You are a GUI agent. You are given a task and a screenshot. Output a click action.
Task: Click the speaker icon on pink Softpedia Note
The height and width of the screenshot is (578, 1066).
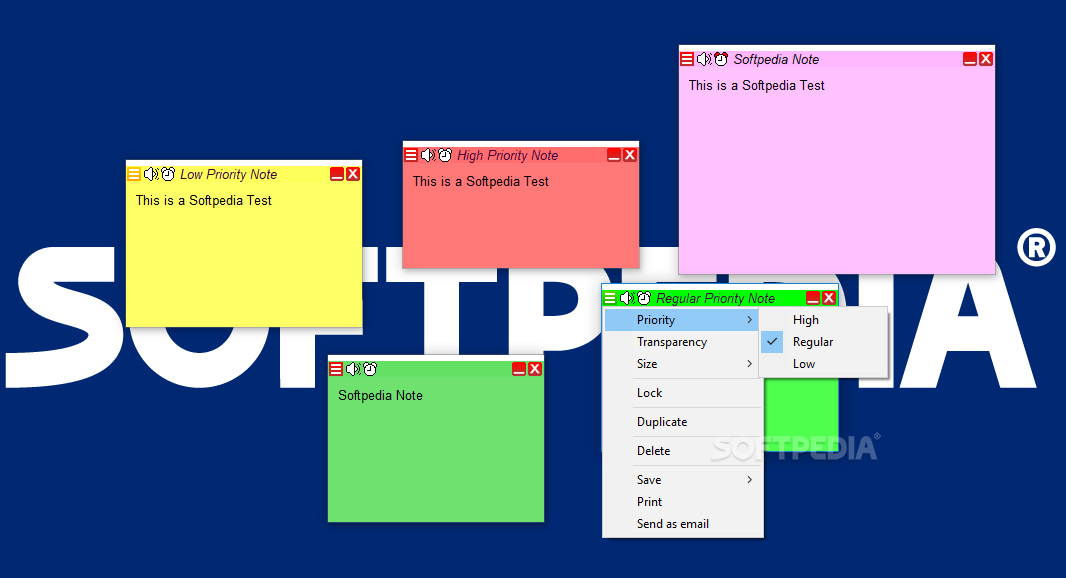tap(704, 59)
